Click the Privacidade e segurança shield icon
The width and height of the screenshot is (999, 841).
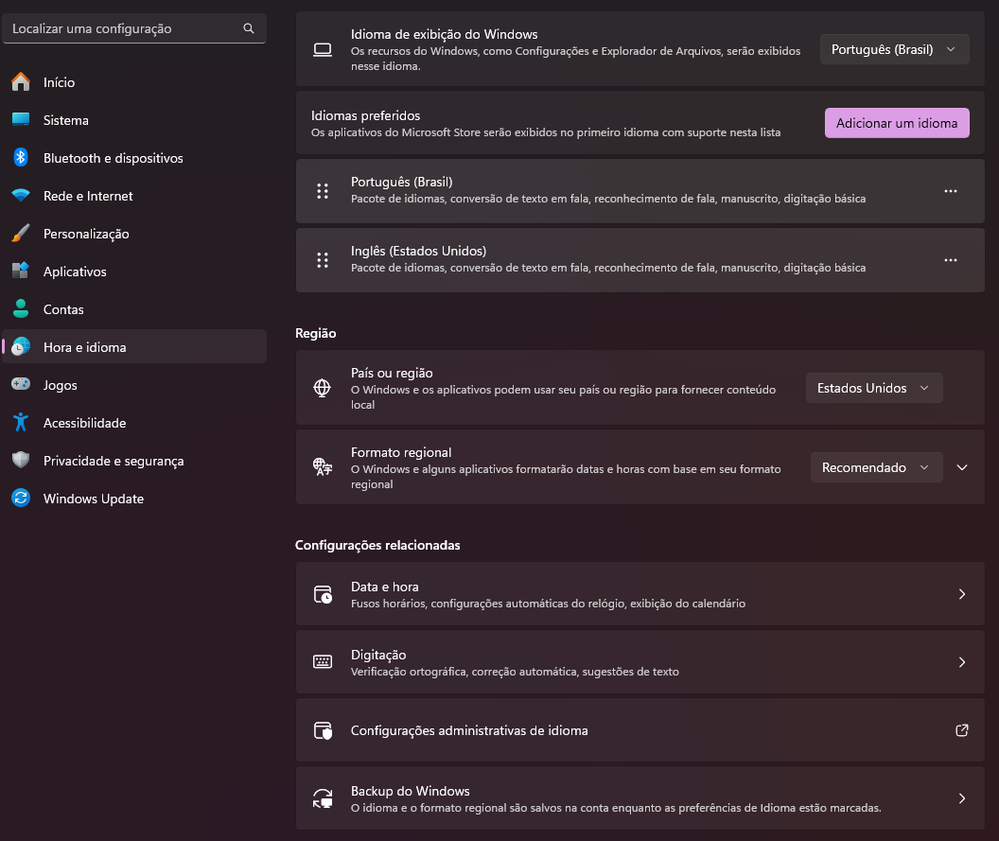pyautogui.click(x=20, y=460)
